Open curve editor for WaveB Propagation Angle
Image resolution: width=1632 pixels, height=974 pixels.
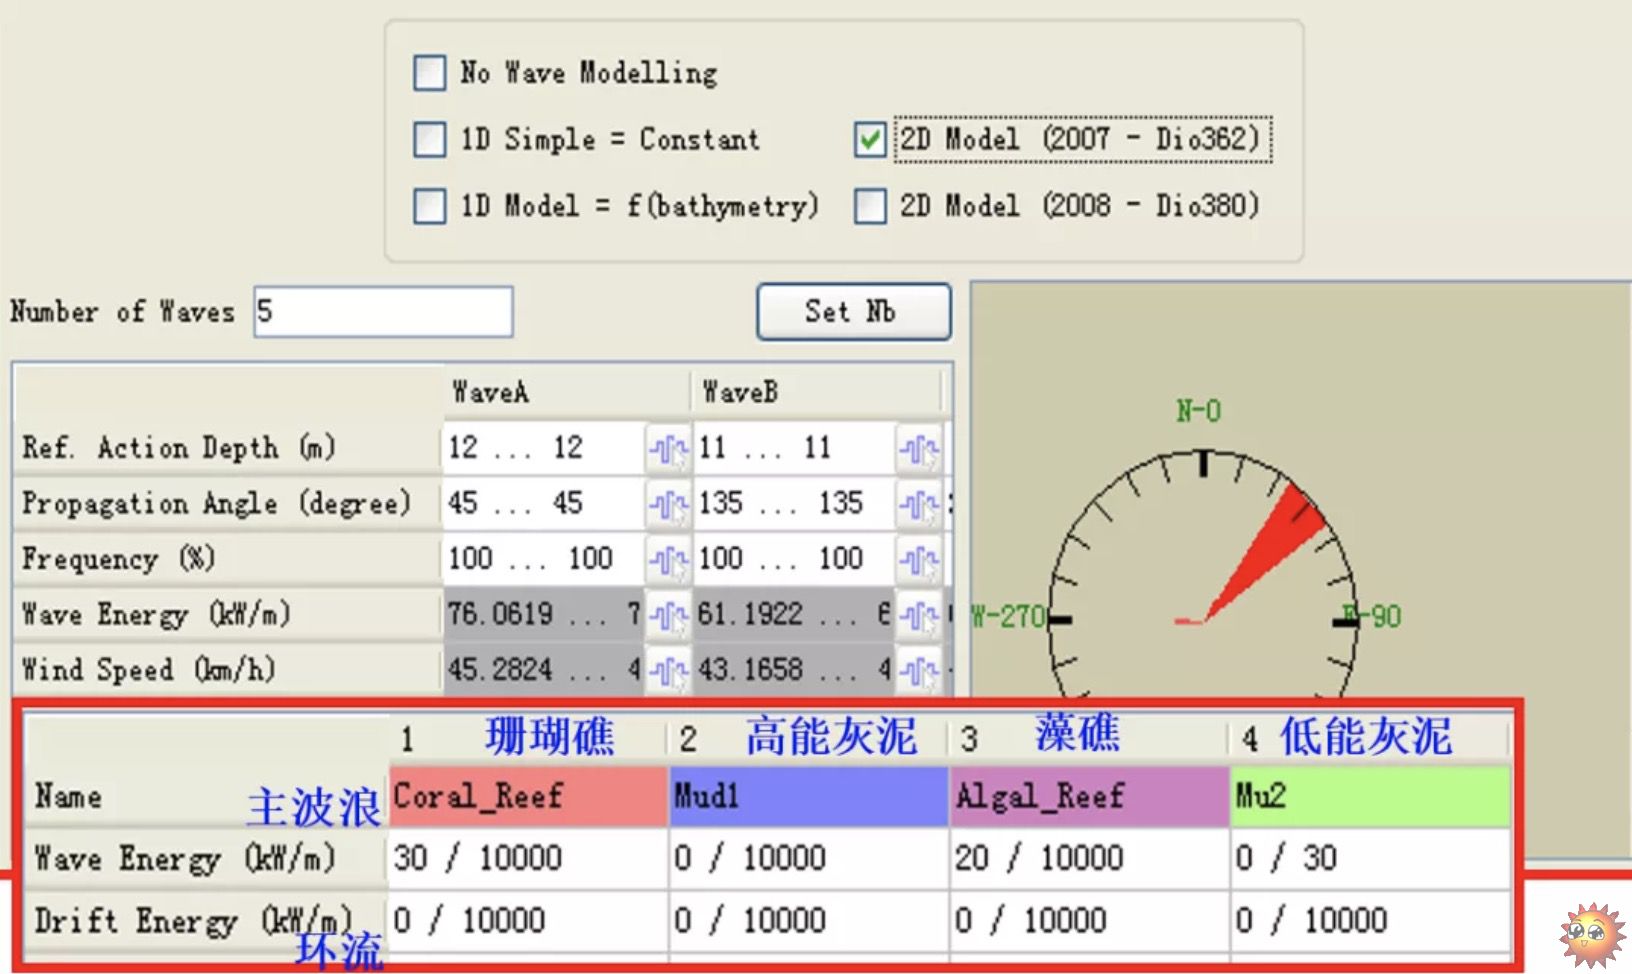(918, 505)
